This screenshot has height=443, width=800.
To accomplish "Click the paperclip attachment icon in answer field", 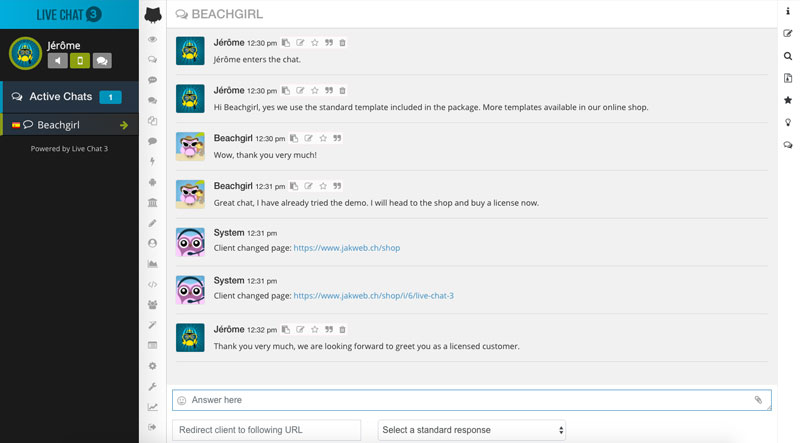I will [x=759, y=400].
